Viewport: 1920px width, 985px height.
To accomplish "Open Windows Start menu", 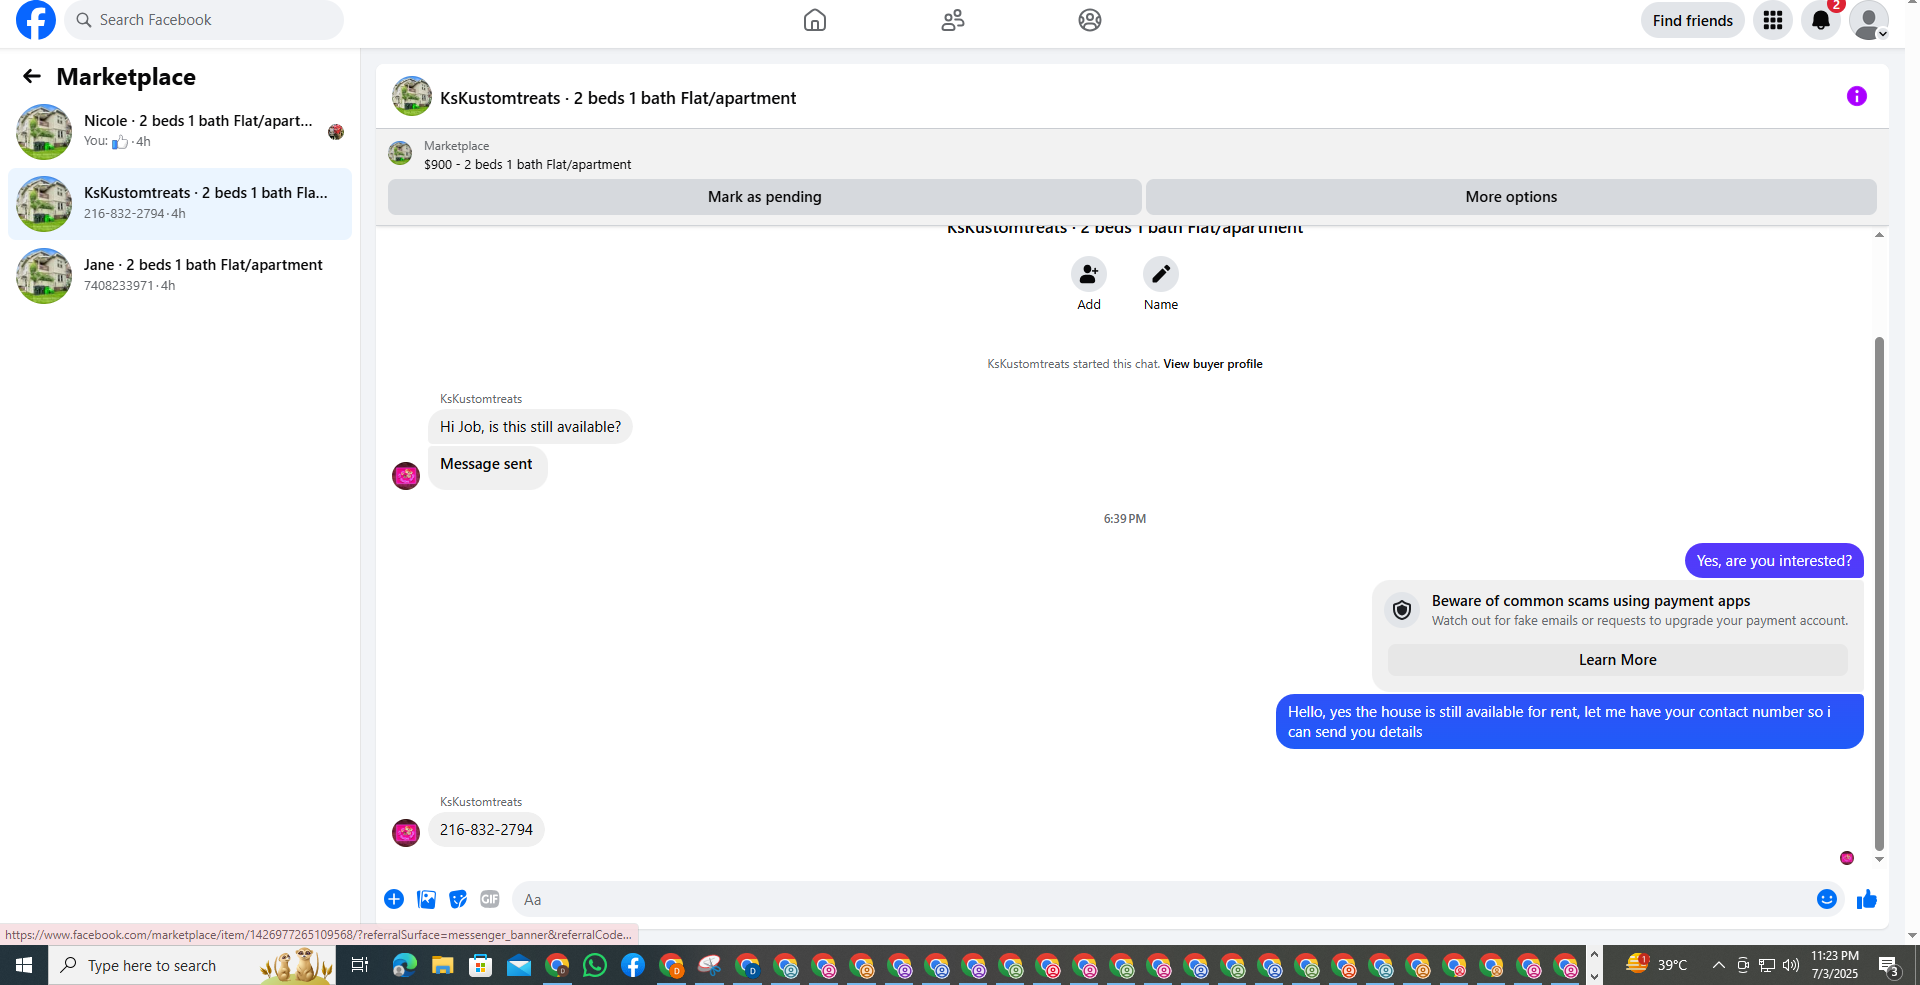I will (24, 965).
